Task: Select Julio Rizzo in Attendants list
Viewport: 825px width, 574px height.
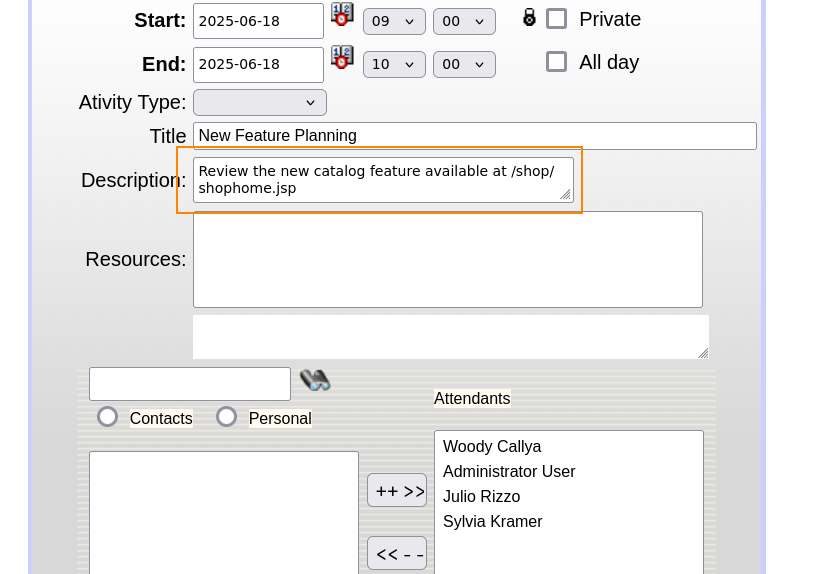Action: [481, 497]
